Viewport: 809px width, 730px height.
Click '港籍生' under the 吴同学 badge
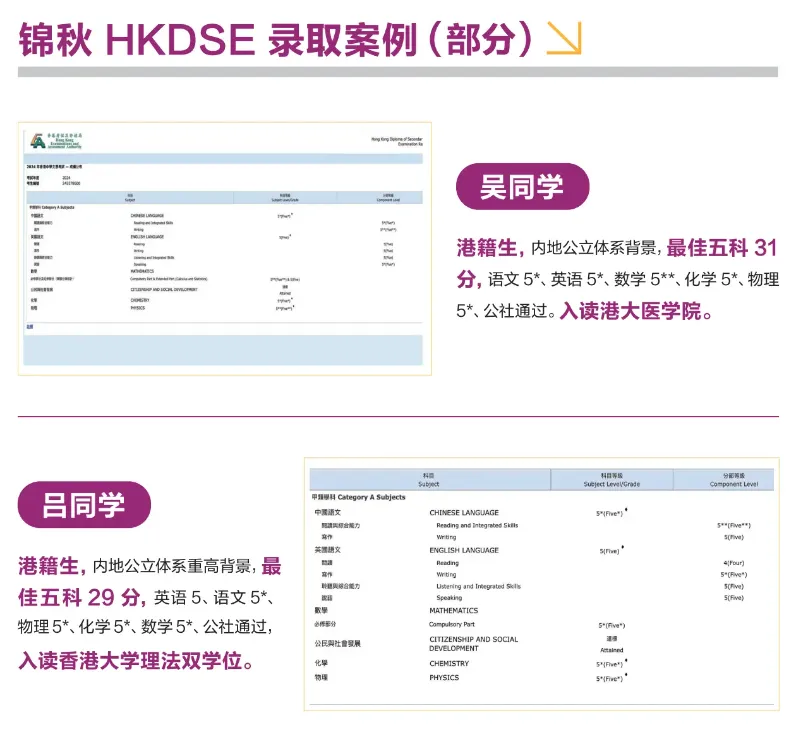[x=487, y=248]
